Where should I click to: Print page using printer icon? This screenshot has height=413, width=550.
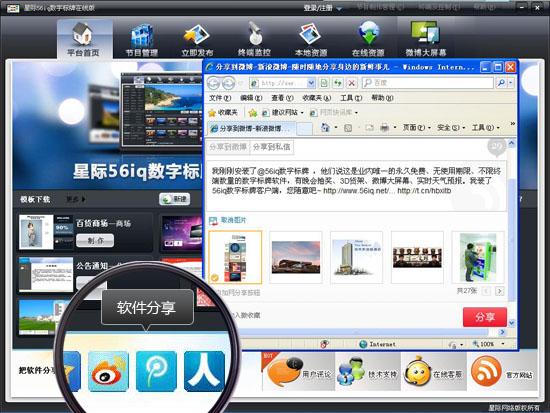[x=385, y=128]
